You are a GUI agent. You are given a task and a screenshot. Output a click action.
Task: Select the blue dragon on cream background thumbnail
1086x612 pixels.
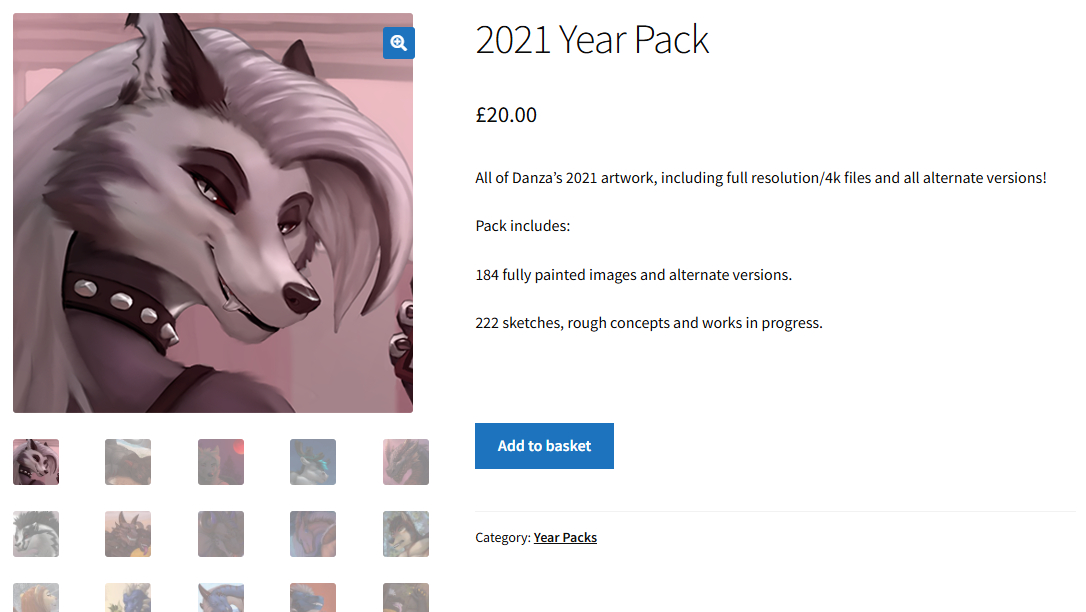(x=128, y=598)
